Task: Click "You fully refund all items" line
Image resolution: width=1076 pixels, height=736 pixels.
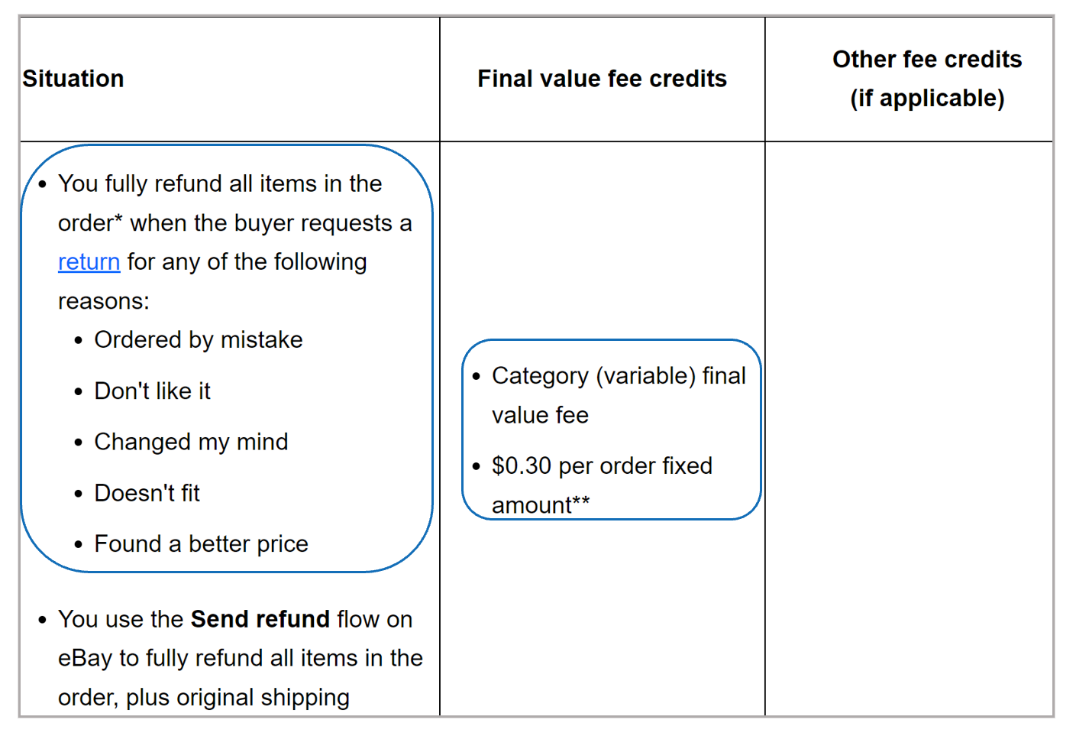Action: (x=220, y=184)
